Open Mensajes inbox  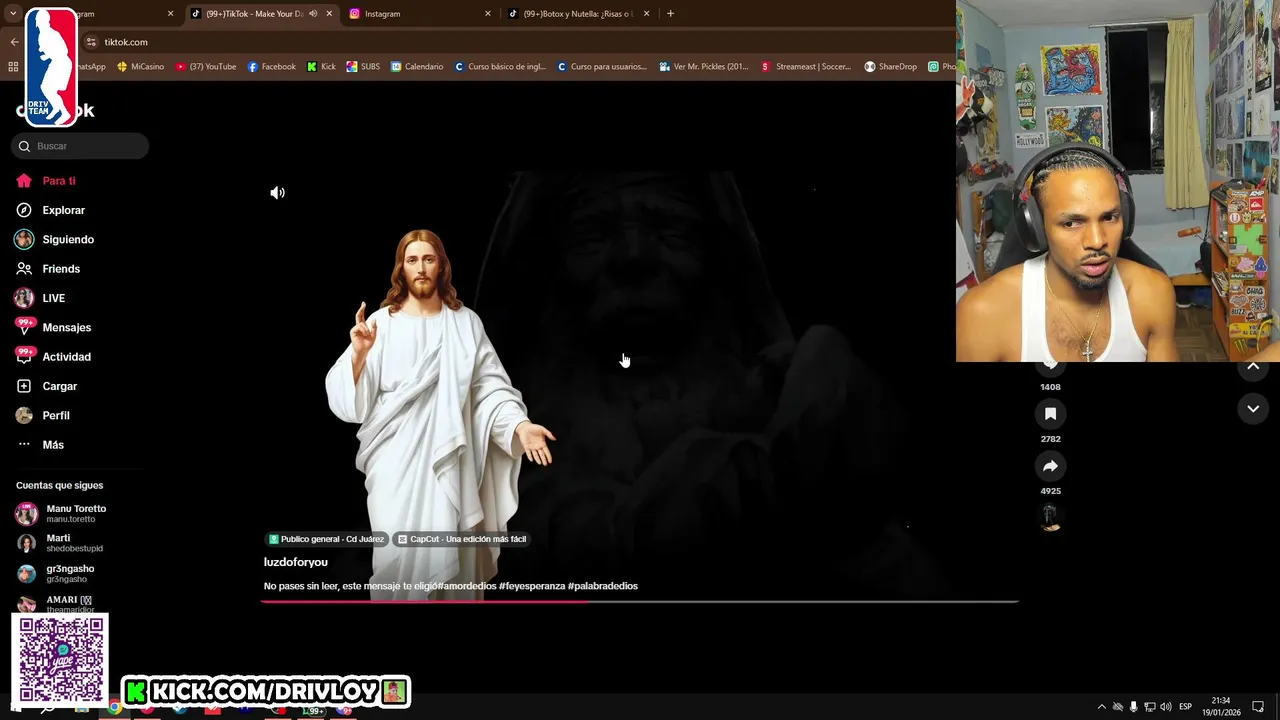click(x=53, y=327)
